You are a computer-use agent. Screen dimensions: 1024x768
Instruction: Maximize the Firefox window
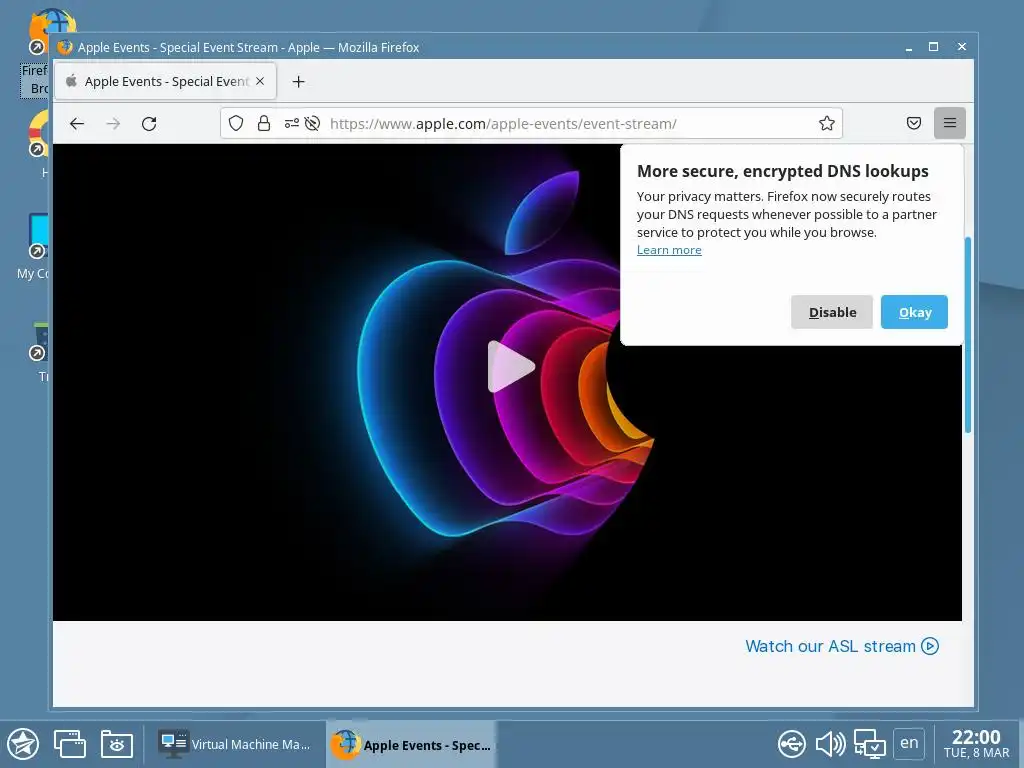tap(934, 47)
